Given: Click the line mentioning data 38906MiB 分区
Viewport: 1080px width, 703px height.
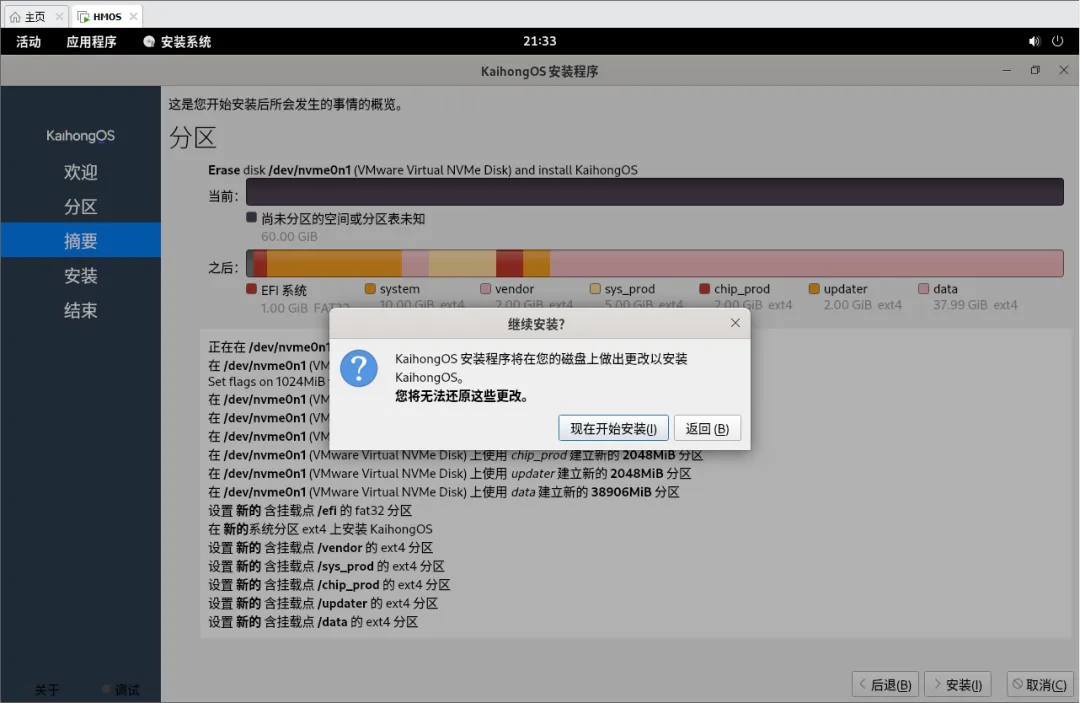Looking at the screenshot, I should coord(444,492).
